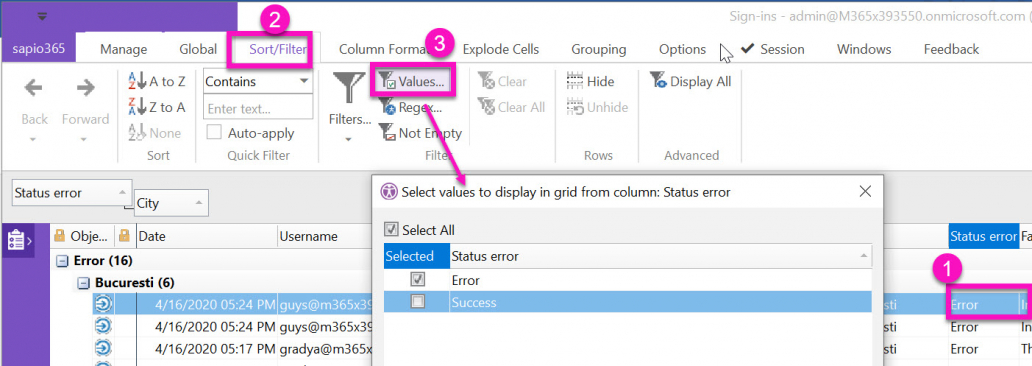This screenshot has width=1032, height=366.
Task: Sort column Z to A
Action: tap(157, 107)
